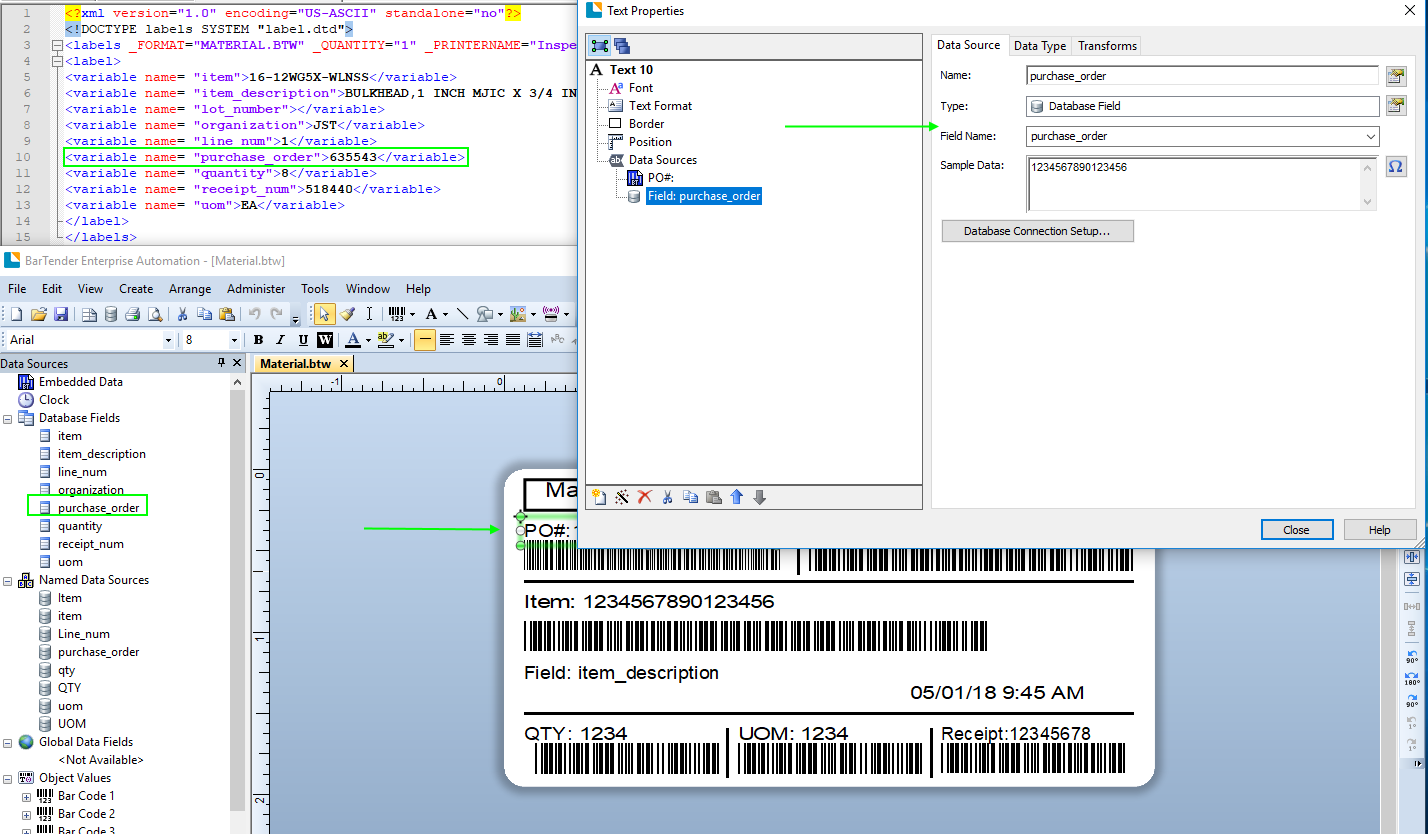Image resolution: width=1428 pixels, height=834 pixels.
Task: Click the Database Connection Setup button
Action: (1037, 231)
